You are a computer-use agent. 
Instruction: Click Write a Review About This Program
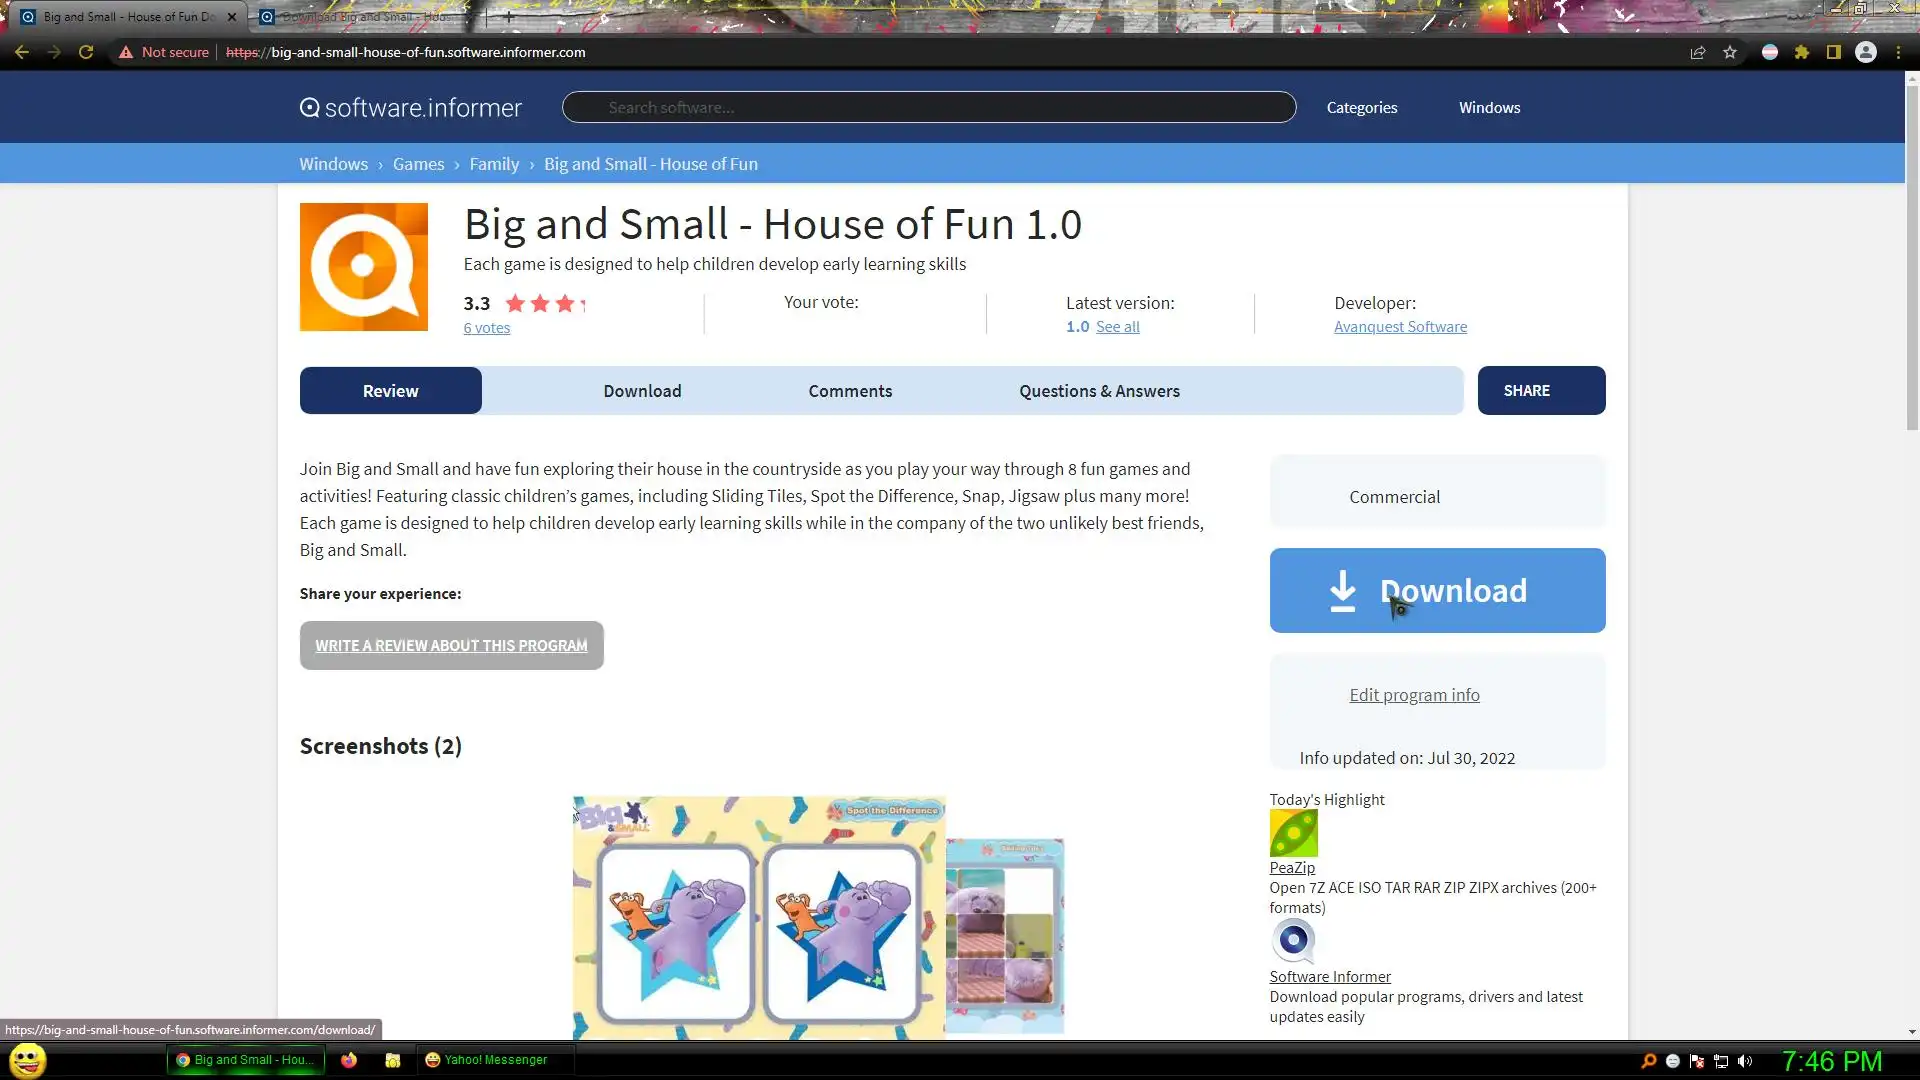coord(451,646)
